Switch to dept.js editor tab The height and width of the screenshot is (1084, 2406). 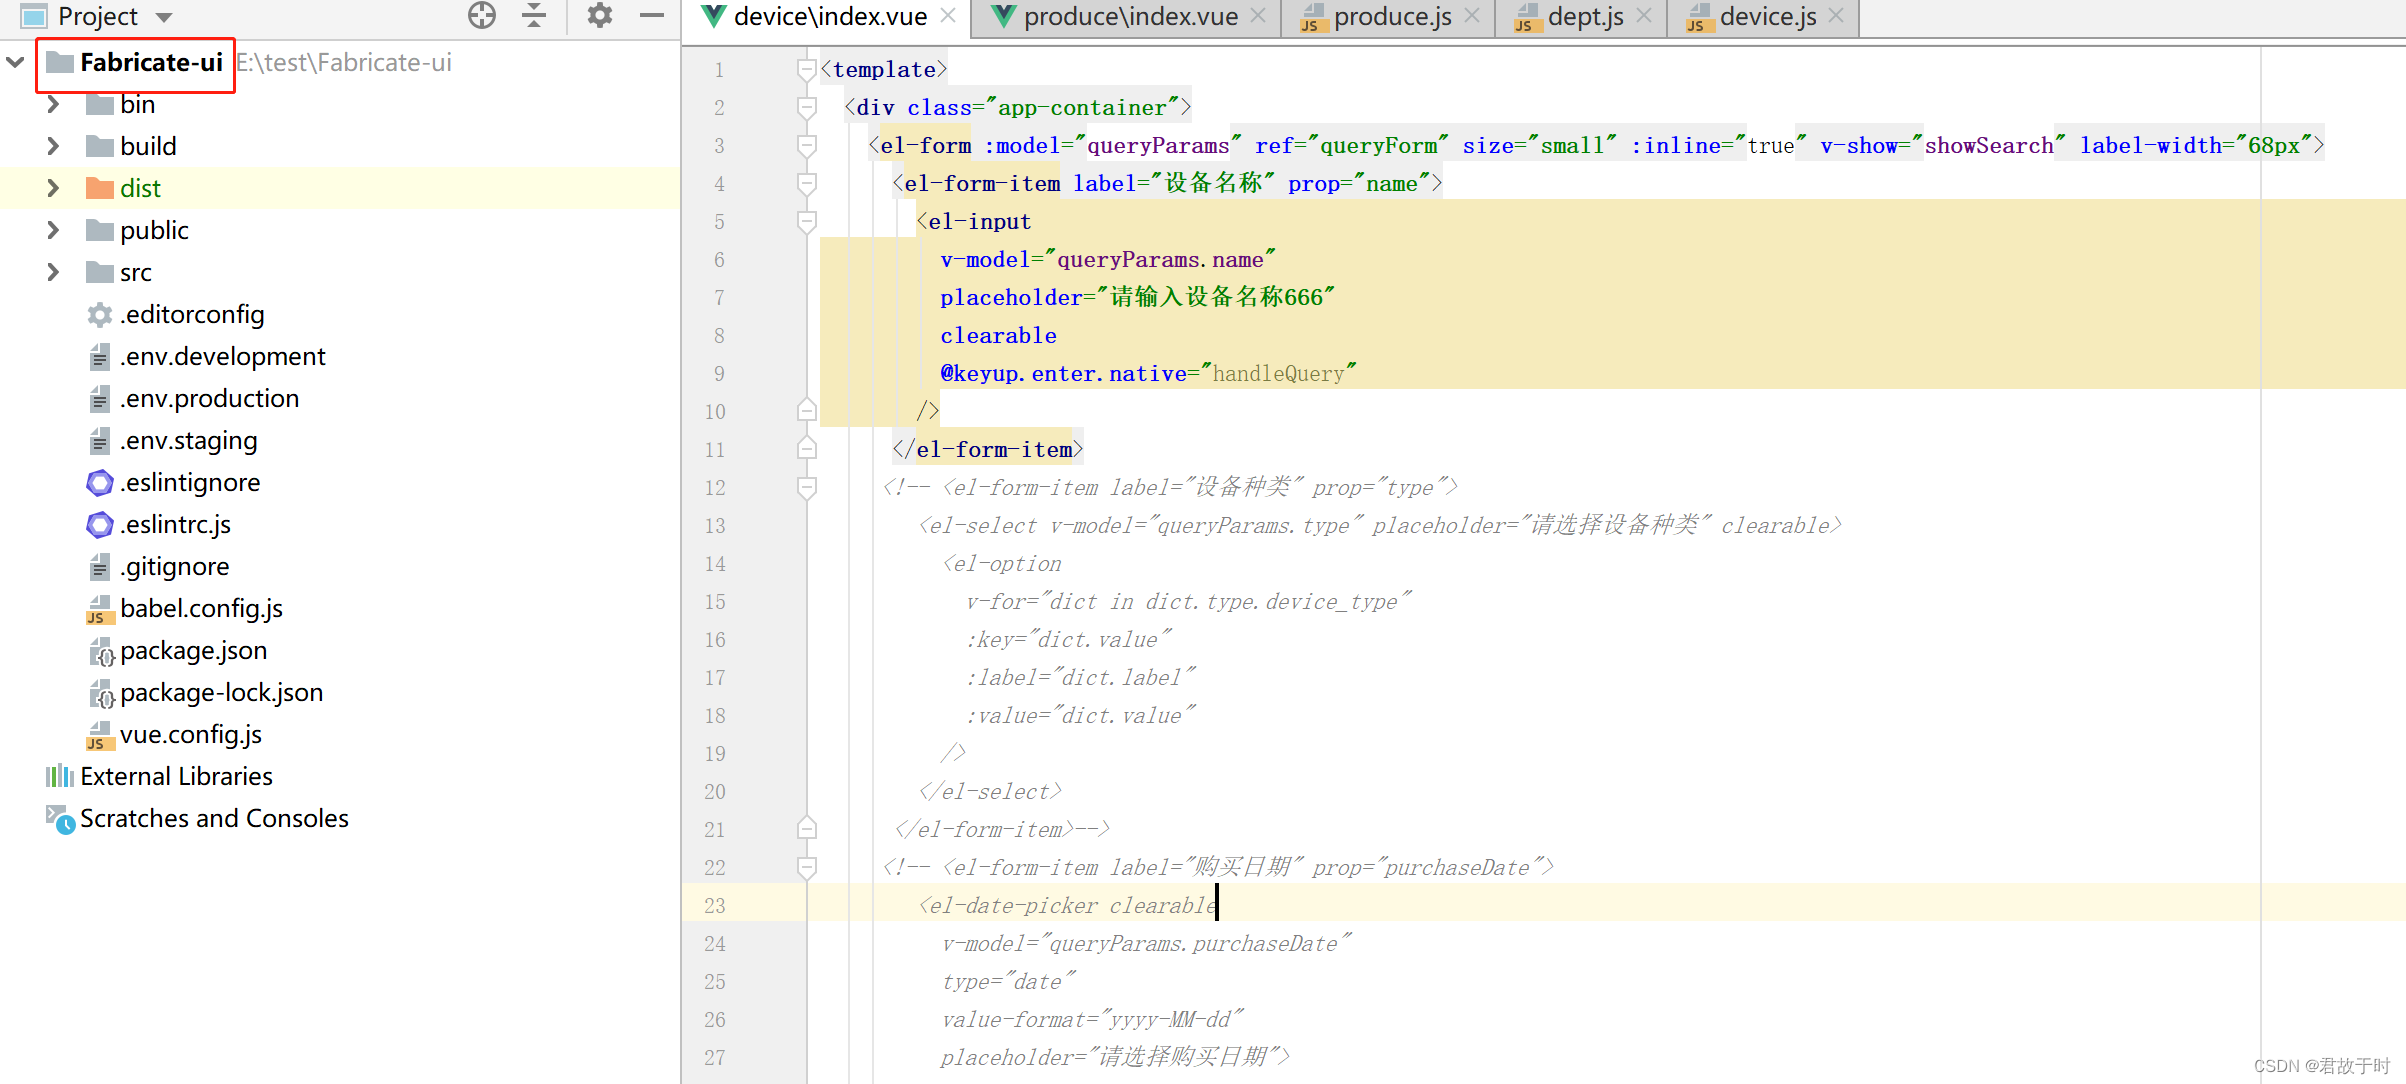(x=1584, y=17)
